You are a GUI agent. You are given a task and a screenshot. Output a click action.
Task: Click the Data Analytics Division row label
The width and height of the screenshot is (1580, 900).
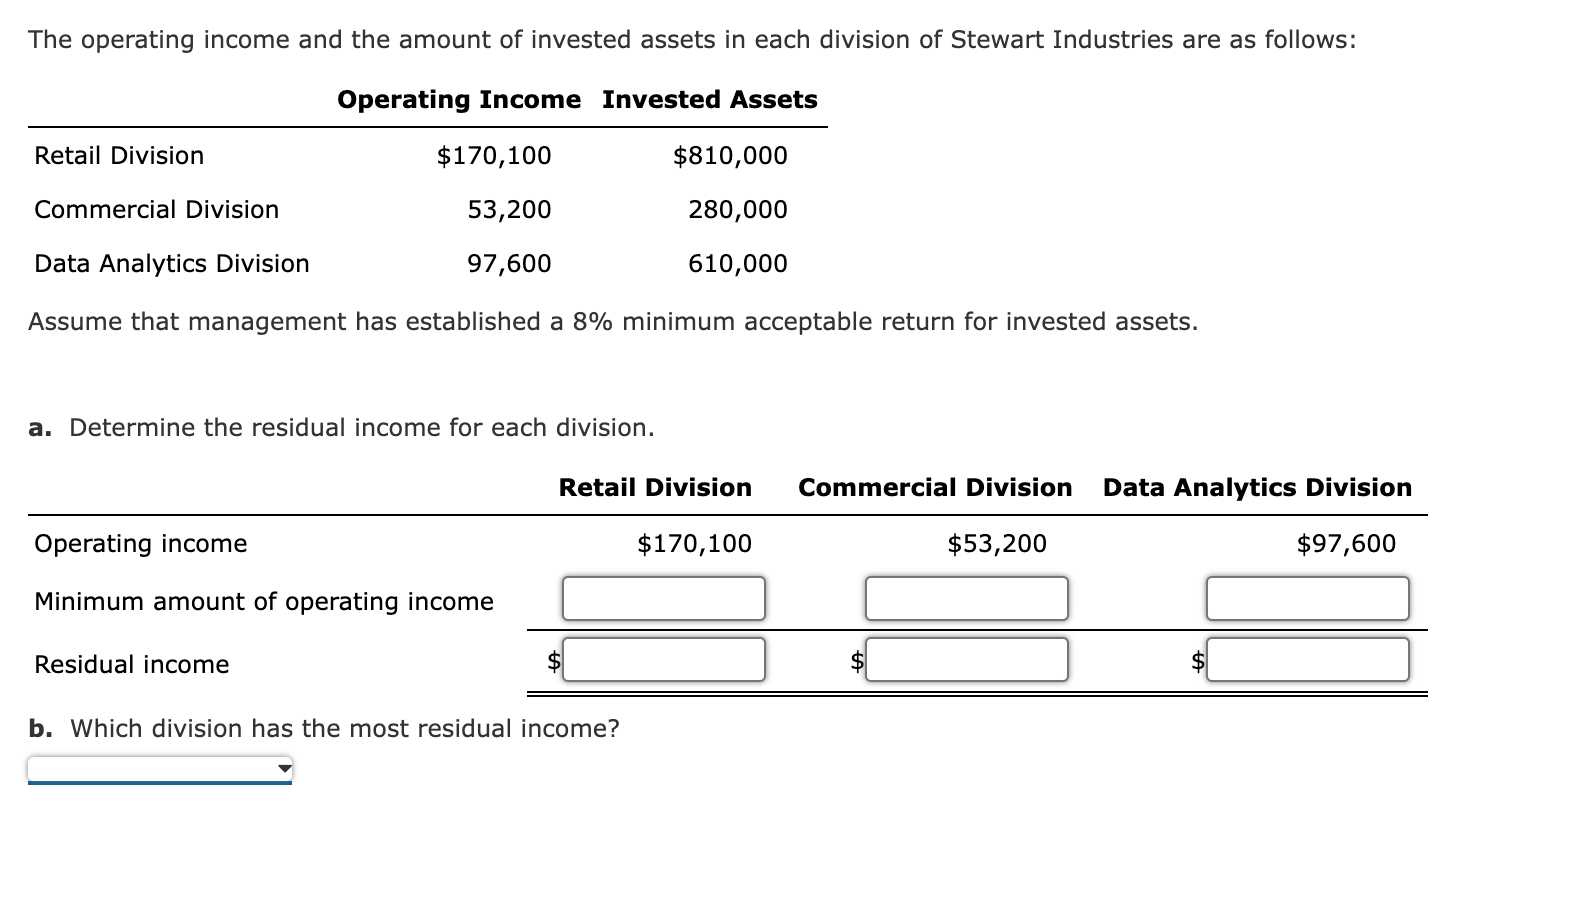pyautogui.click(x=171, y=263)
